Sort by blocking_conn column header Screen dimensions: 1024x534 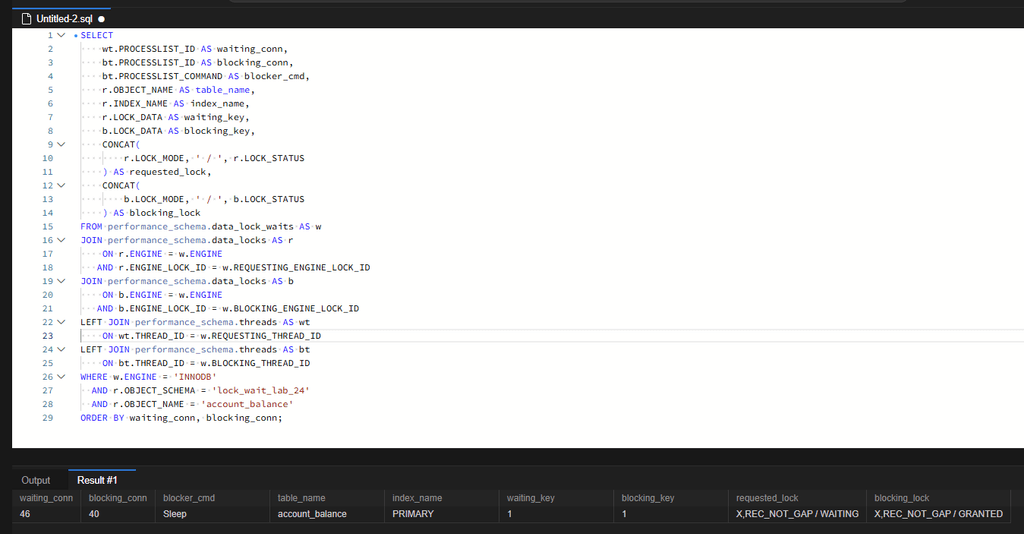coord(118,498)
